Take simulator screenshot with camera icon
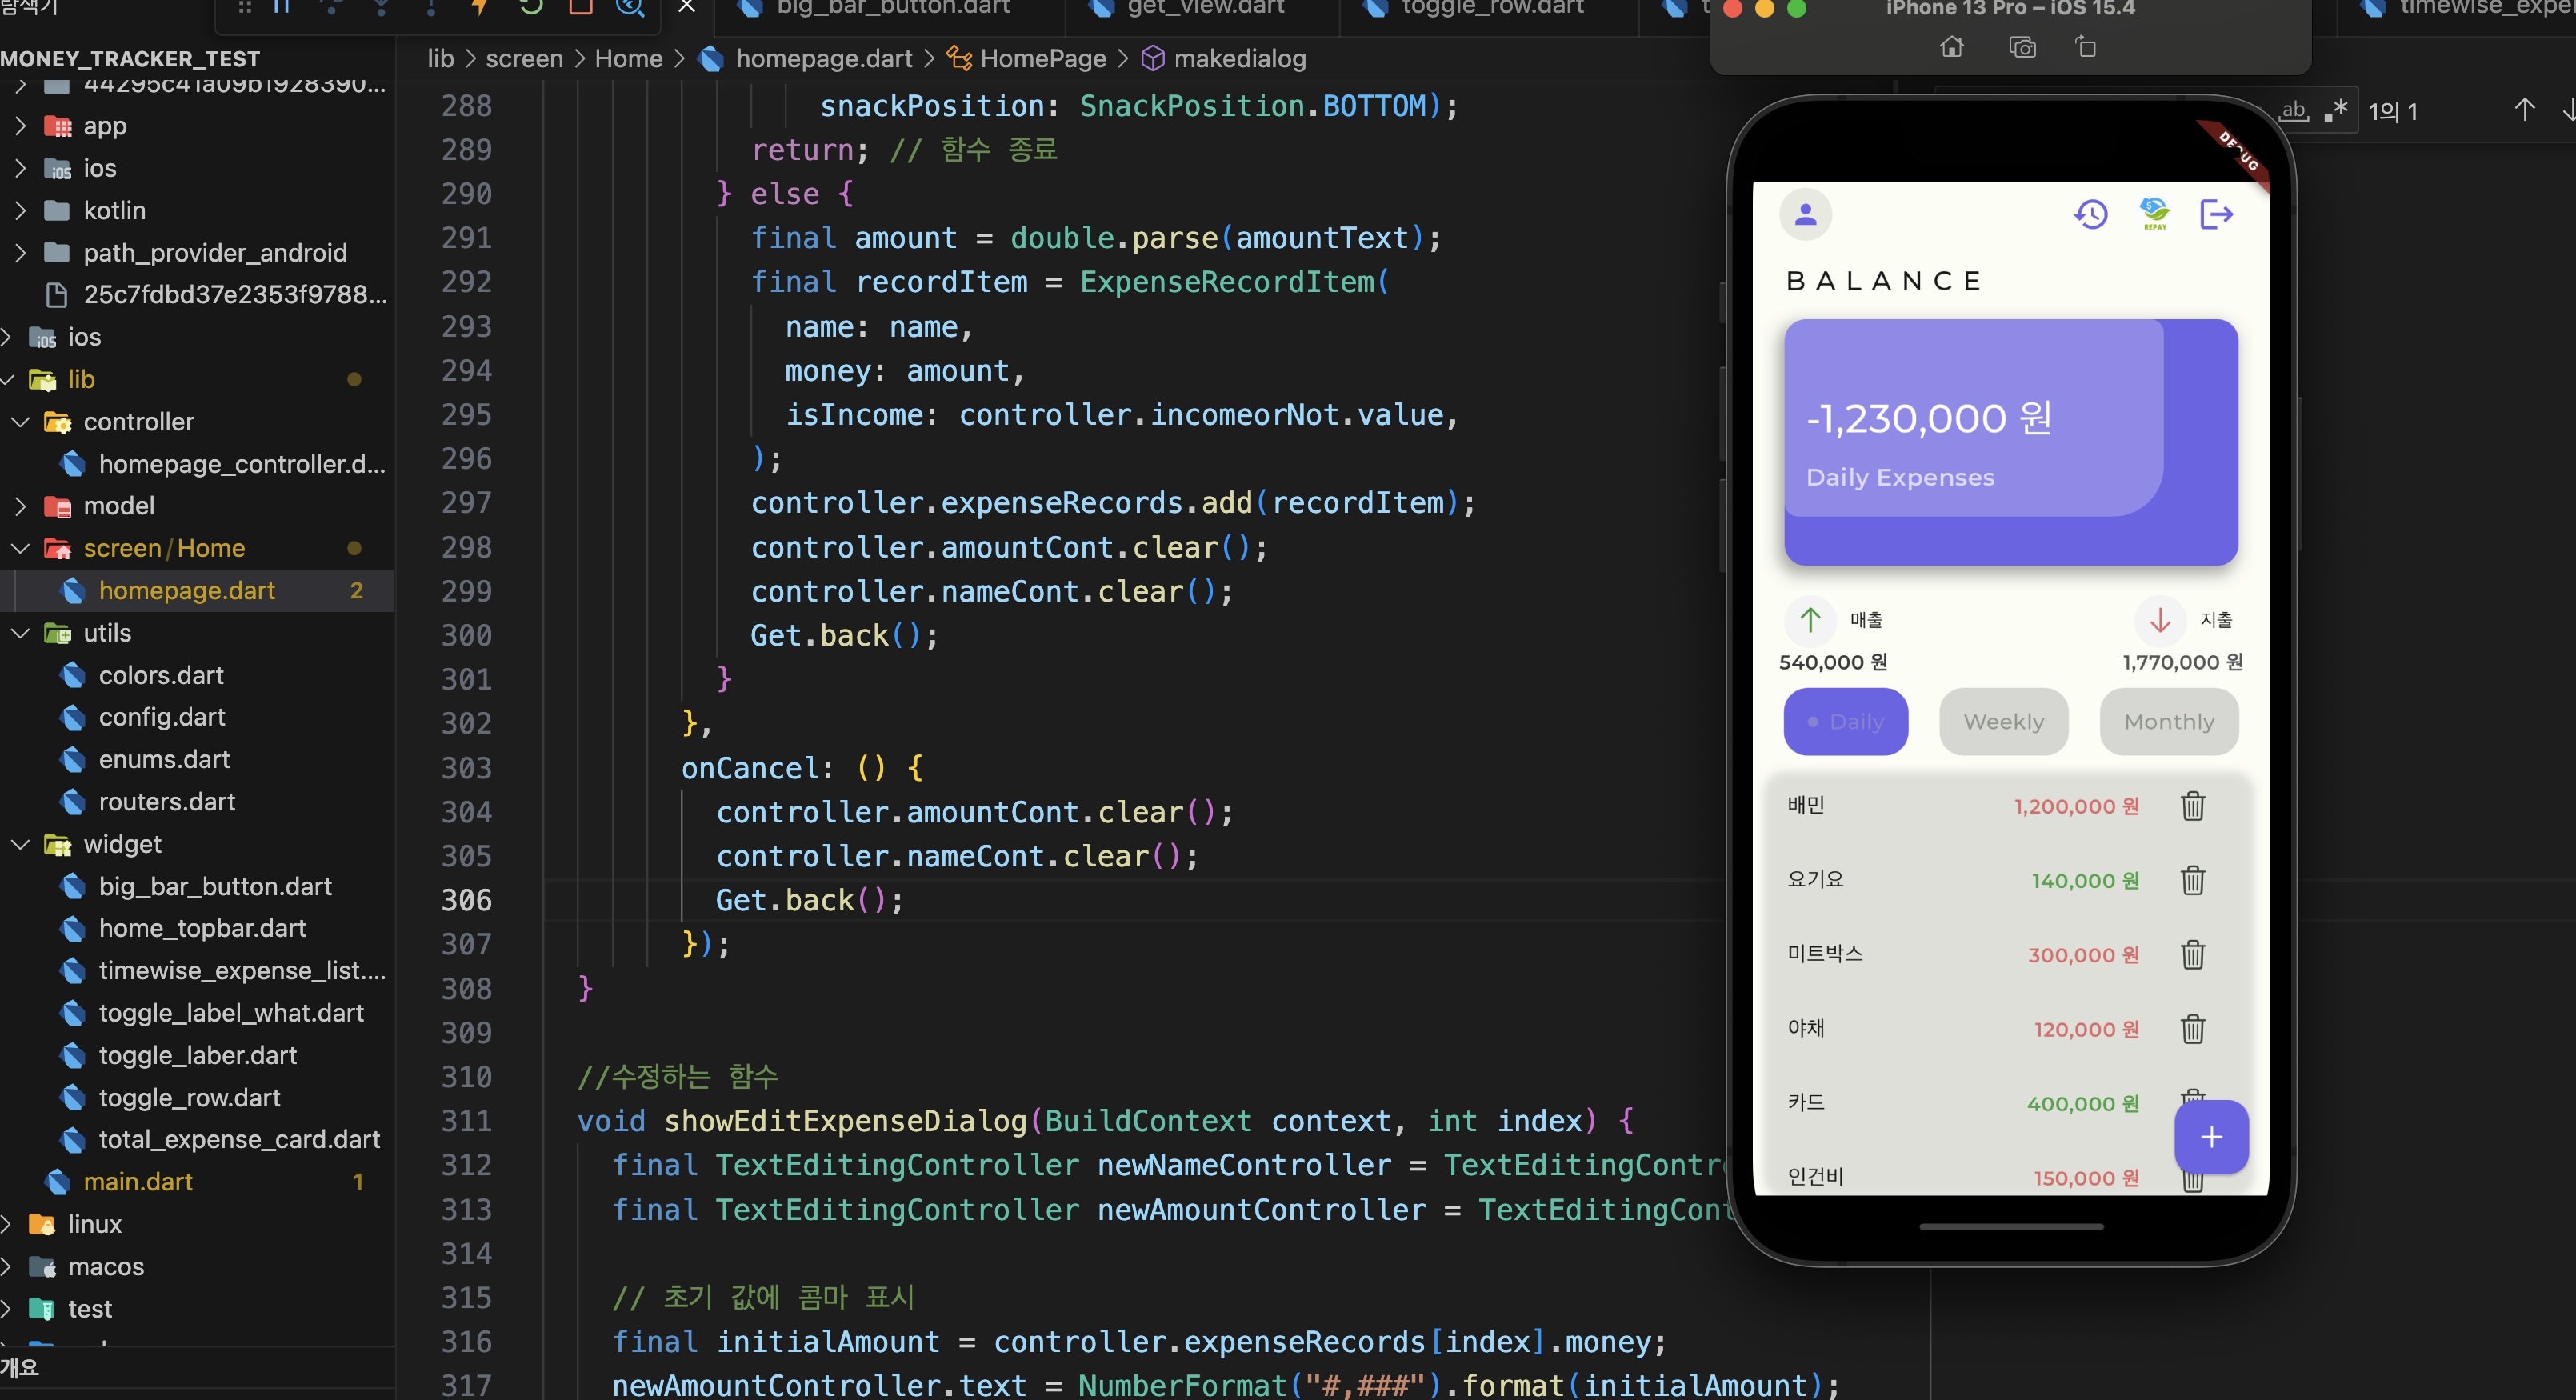Image resolution: width=2576 pixels, height=1400 pixels. [2022, 47]
